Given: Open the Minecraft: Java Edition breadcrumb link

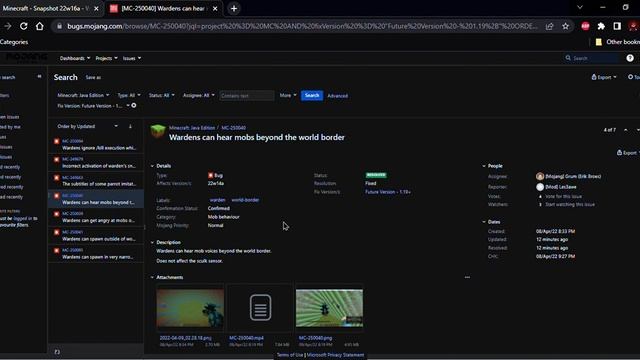Looking at the screenshot, I should pyautogui.click(x=192, y=128).
